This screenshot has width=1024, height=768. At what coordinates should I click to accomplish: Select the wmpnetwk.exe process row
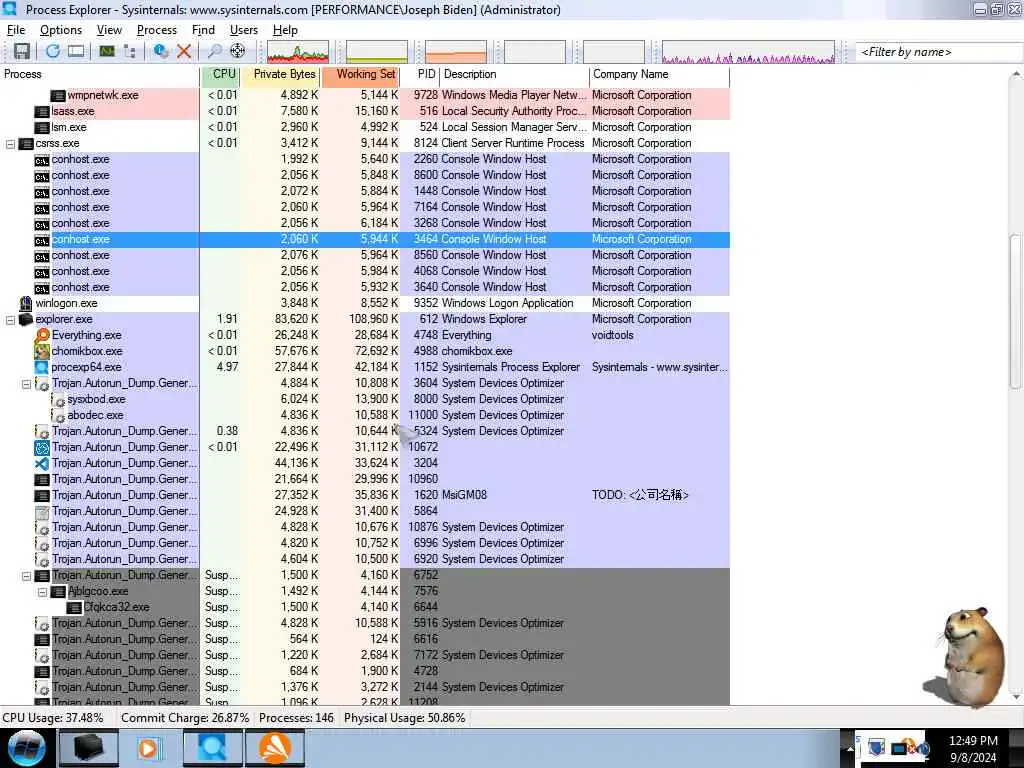pos(365,95)
